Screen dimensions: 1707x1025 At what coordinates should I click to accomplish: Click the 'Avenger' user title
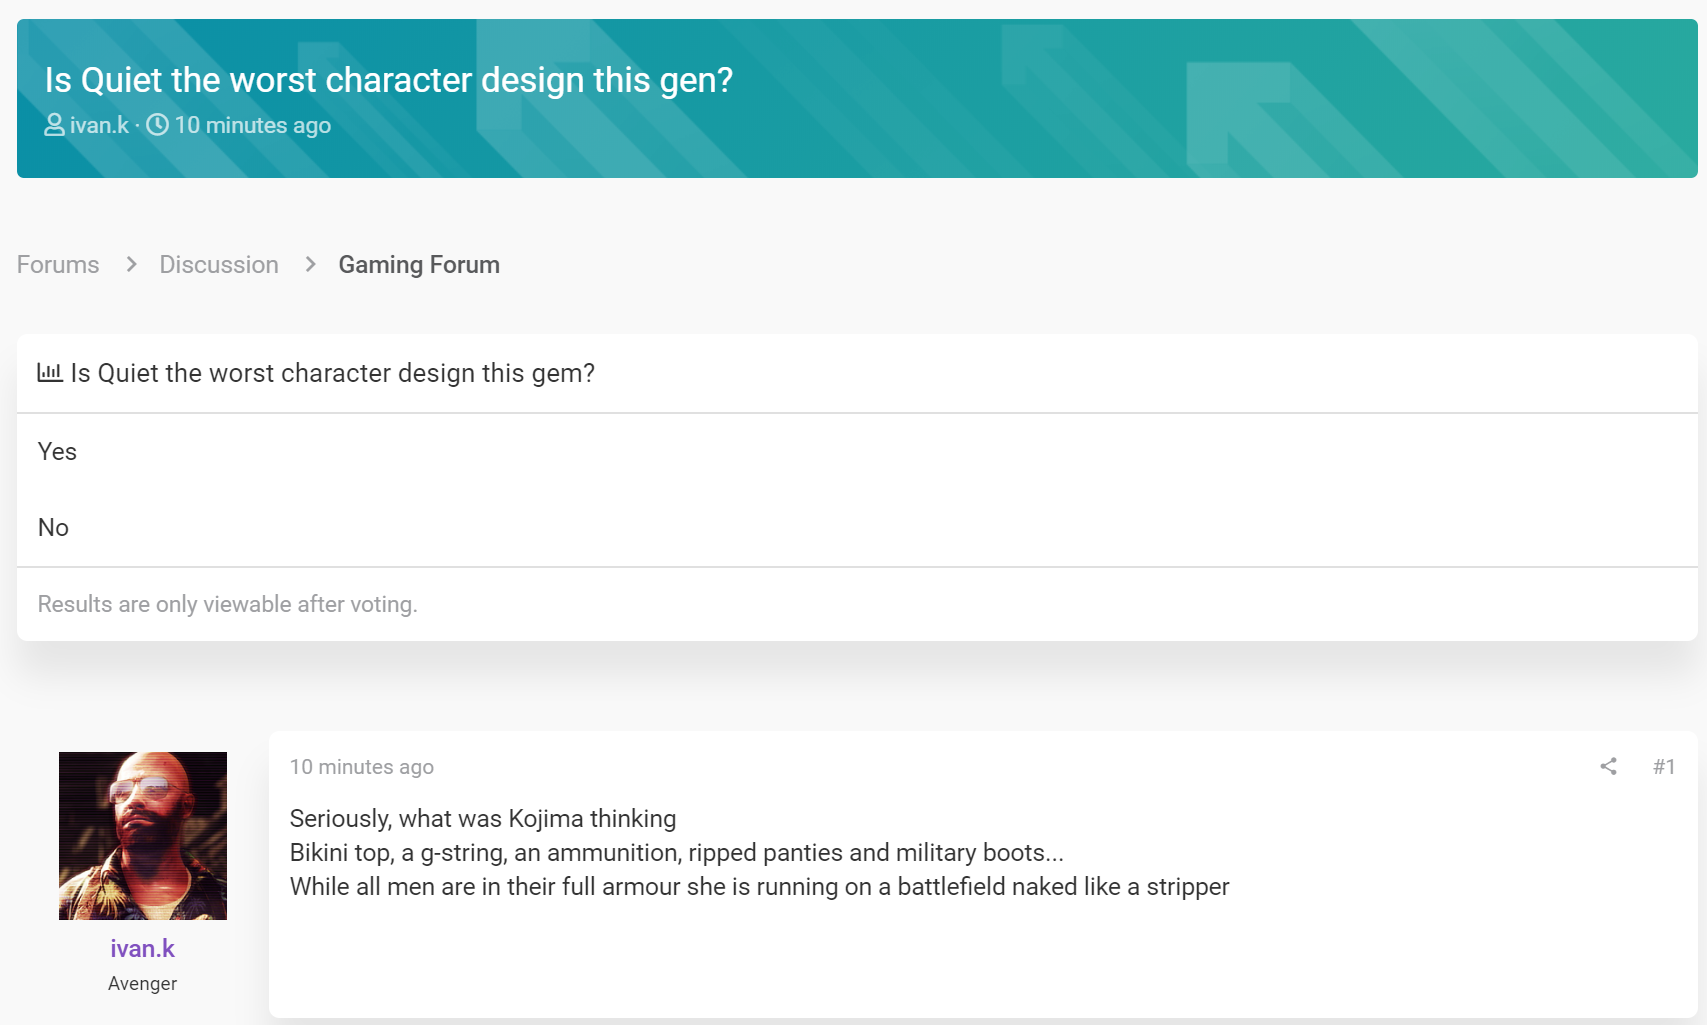(x=142, y=983)
